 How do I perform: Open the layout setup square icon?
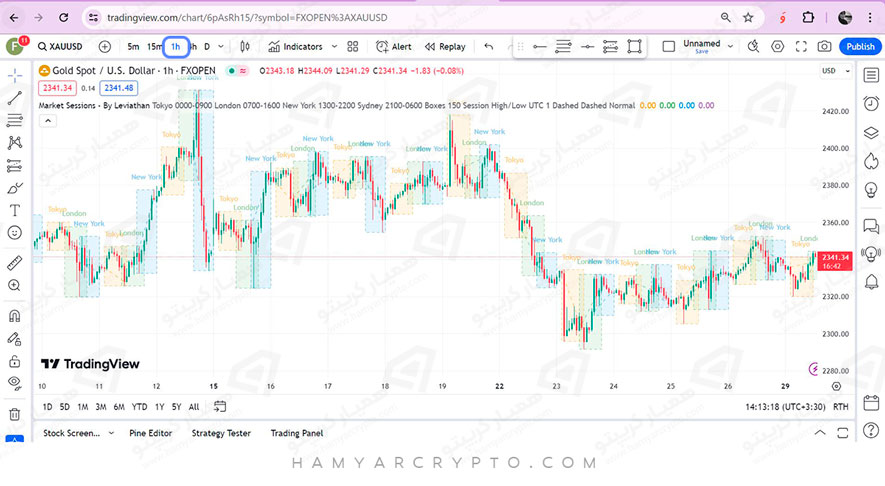(x=669, y=46)
